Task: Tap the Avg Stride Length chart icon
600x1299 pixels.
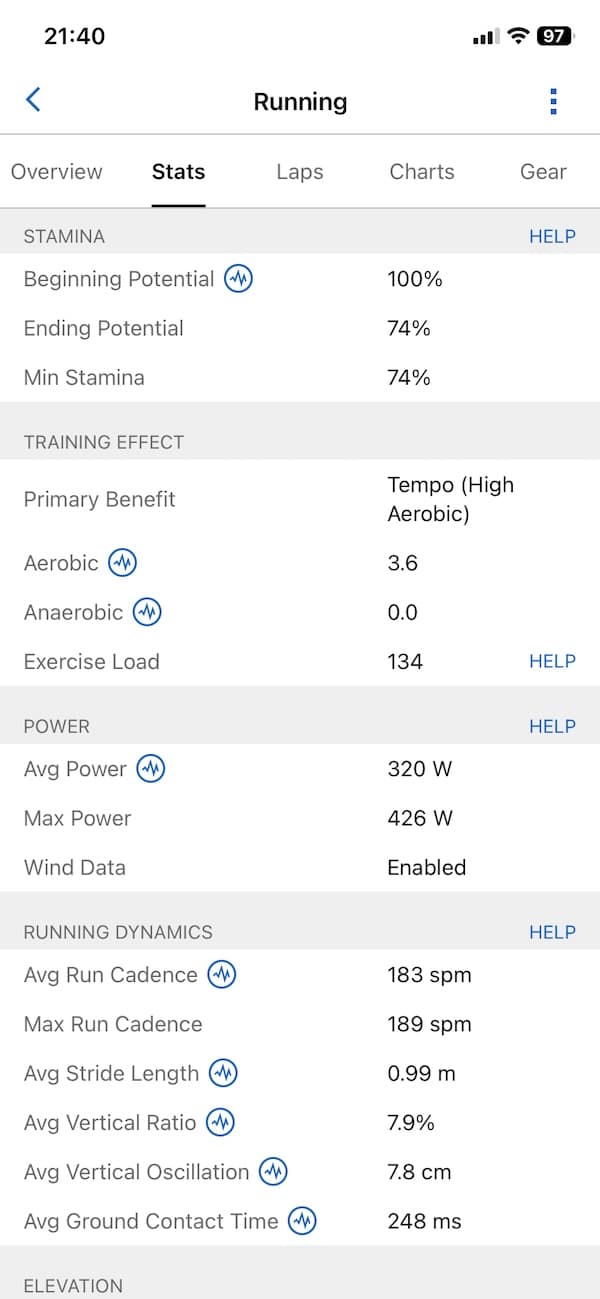Action: pyautogui.click(x=223, y=1074)
